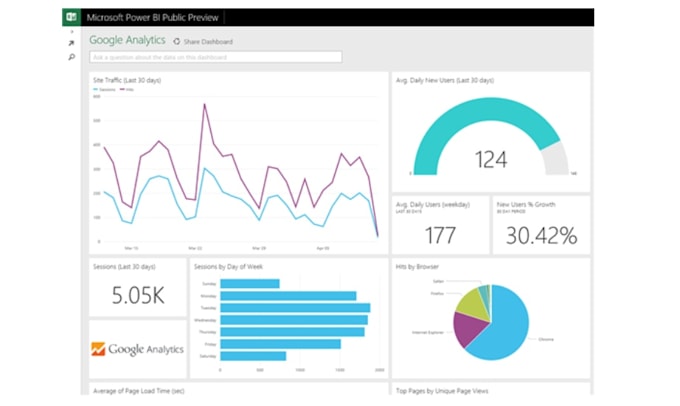Click the Safari pie label
The image size is (680, 406).
pyautogui.click(x=438, y=282)
